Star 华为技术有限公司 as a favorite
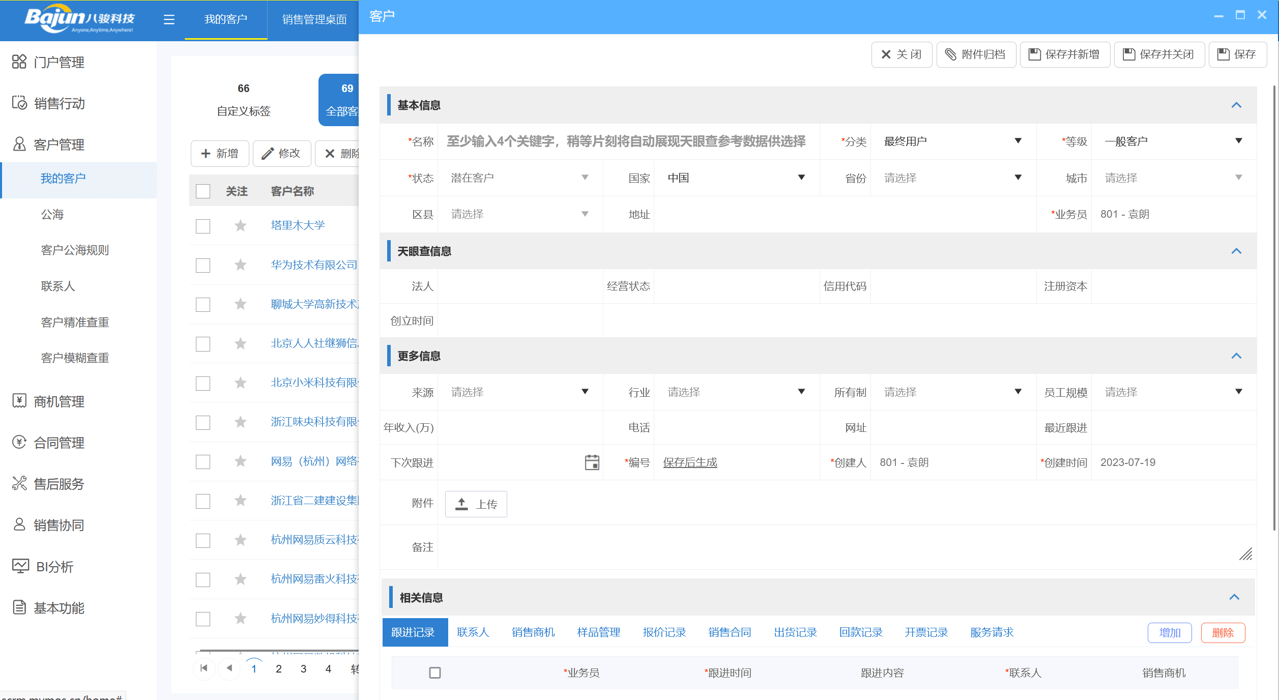The height and width of the screenshot is (700, 1279). (x=239, y=264)
